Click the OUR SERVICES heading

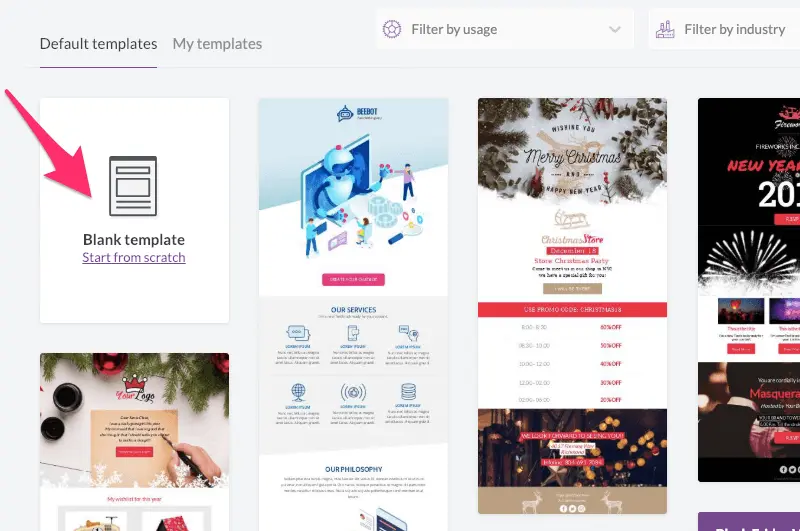point(353,310)
